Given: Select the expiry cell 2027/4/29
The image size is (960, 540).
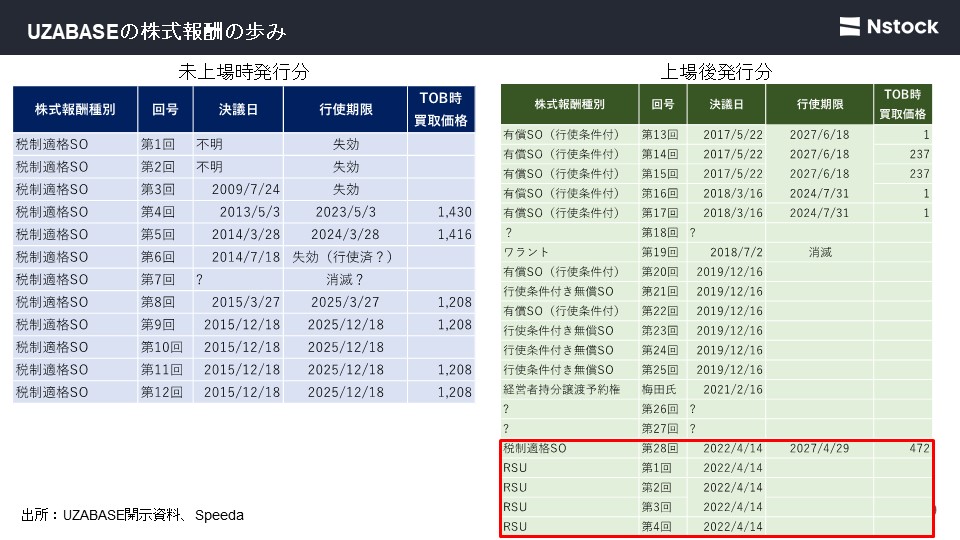Looking at the screenshot, I should [819, 448].
